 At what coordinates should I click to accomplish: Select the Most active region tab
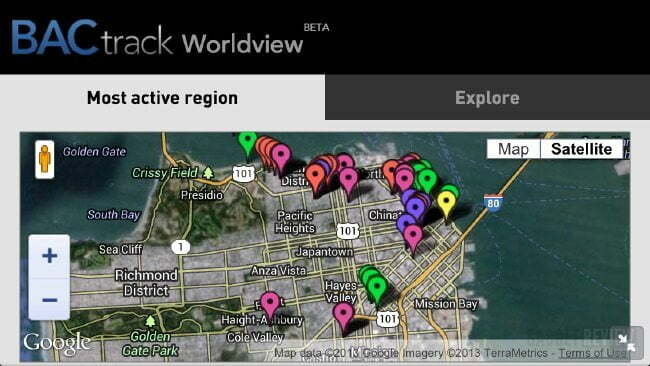[x=162, y=98]
